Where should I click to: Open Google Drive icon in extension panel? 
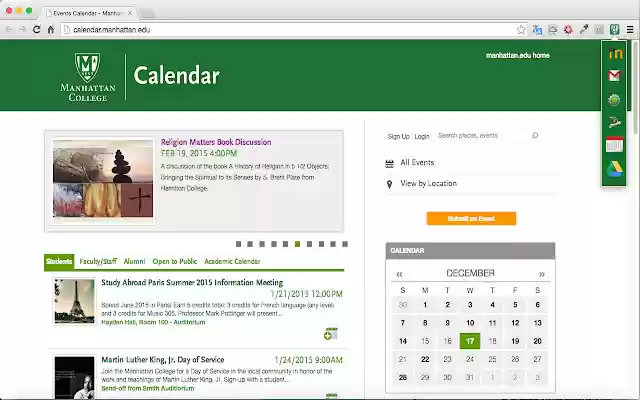coord(614,169)
